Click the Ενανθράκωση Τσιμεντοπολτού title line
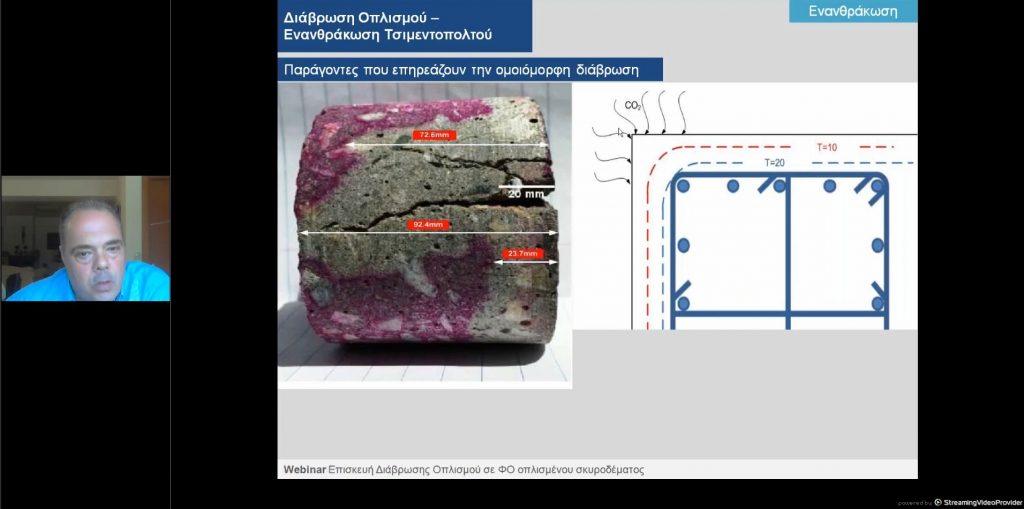This screenshot has width=1024, height=509. coord(388,37)
